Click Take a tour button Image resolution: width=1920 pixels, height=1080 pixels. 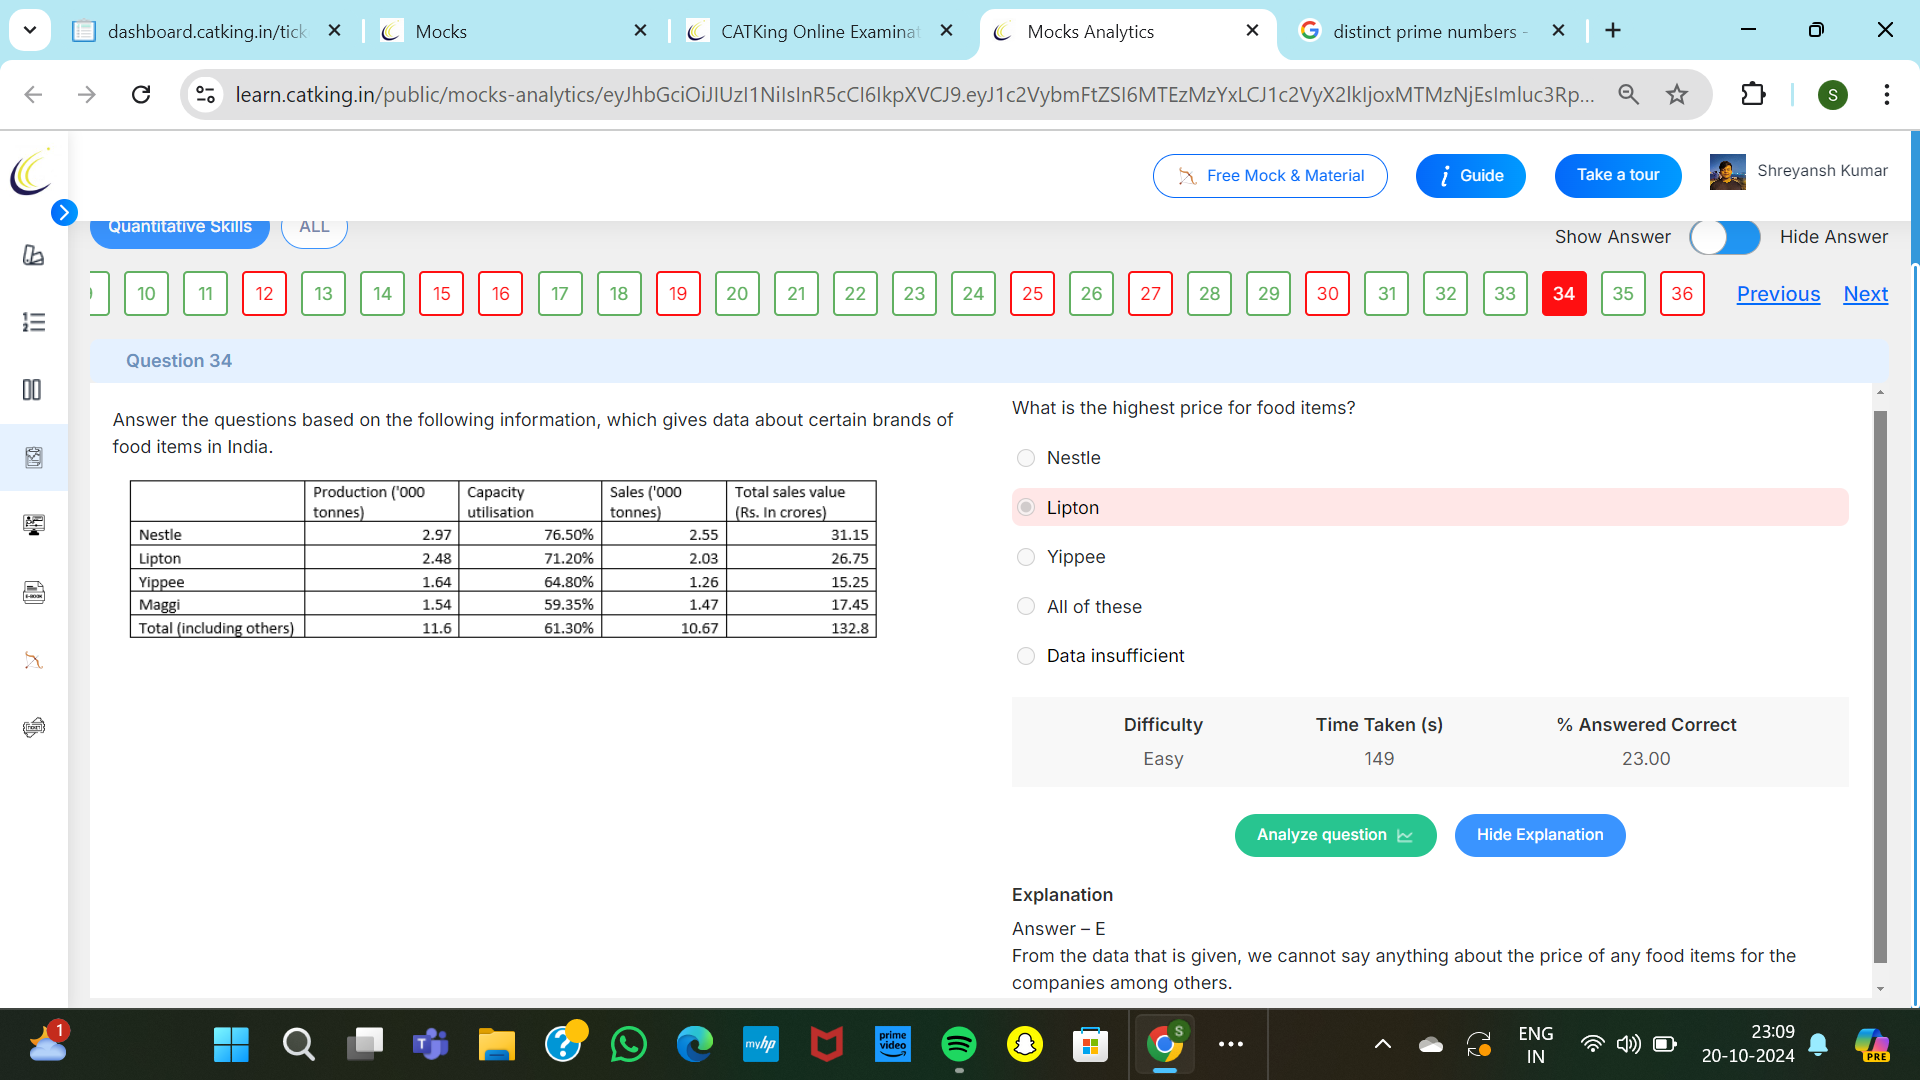click(1618, 175)
